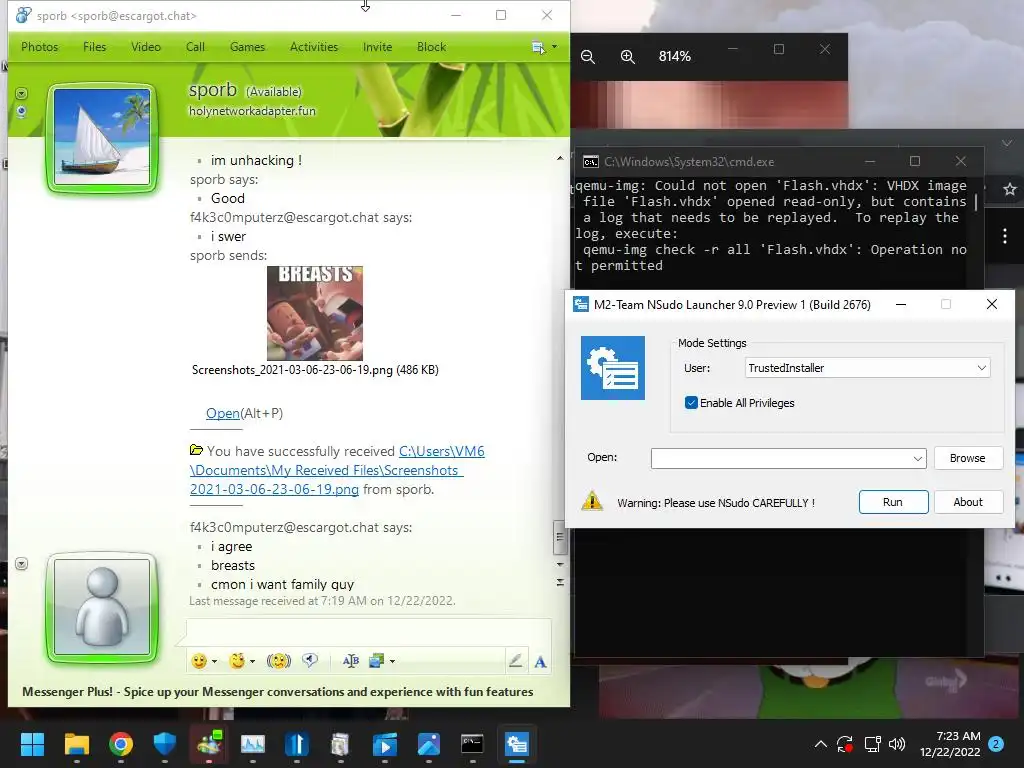The width and height of the screenshot is (1024, 768).
Task: Open the three-dot menu in background browser
Action: pos(1005,236)
